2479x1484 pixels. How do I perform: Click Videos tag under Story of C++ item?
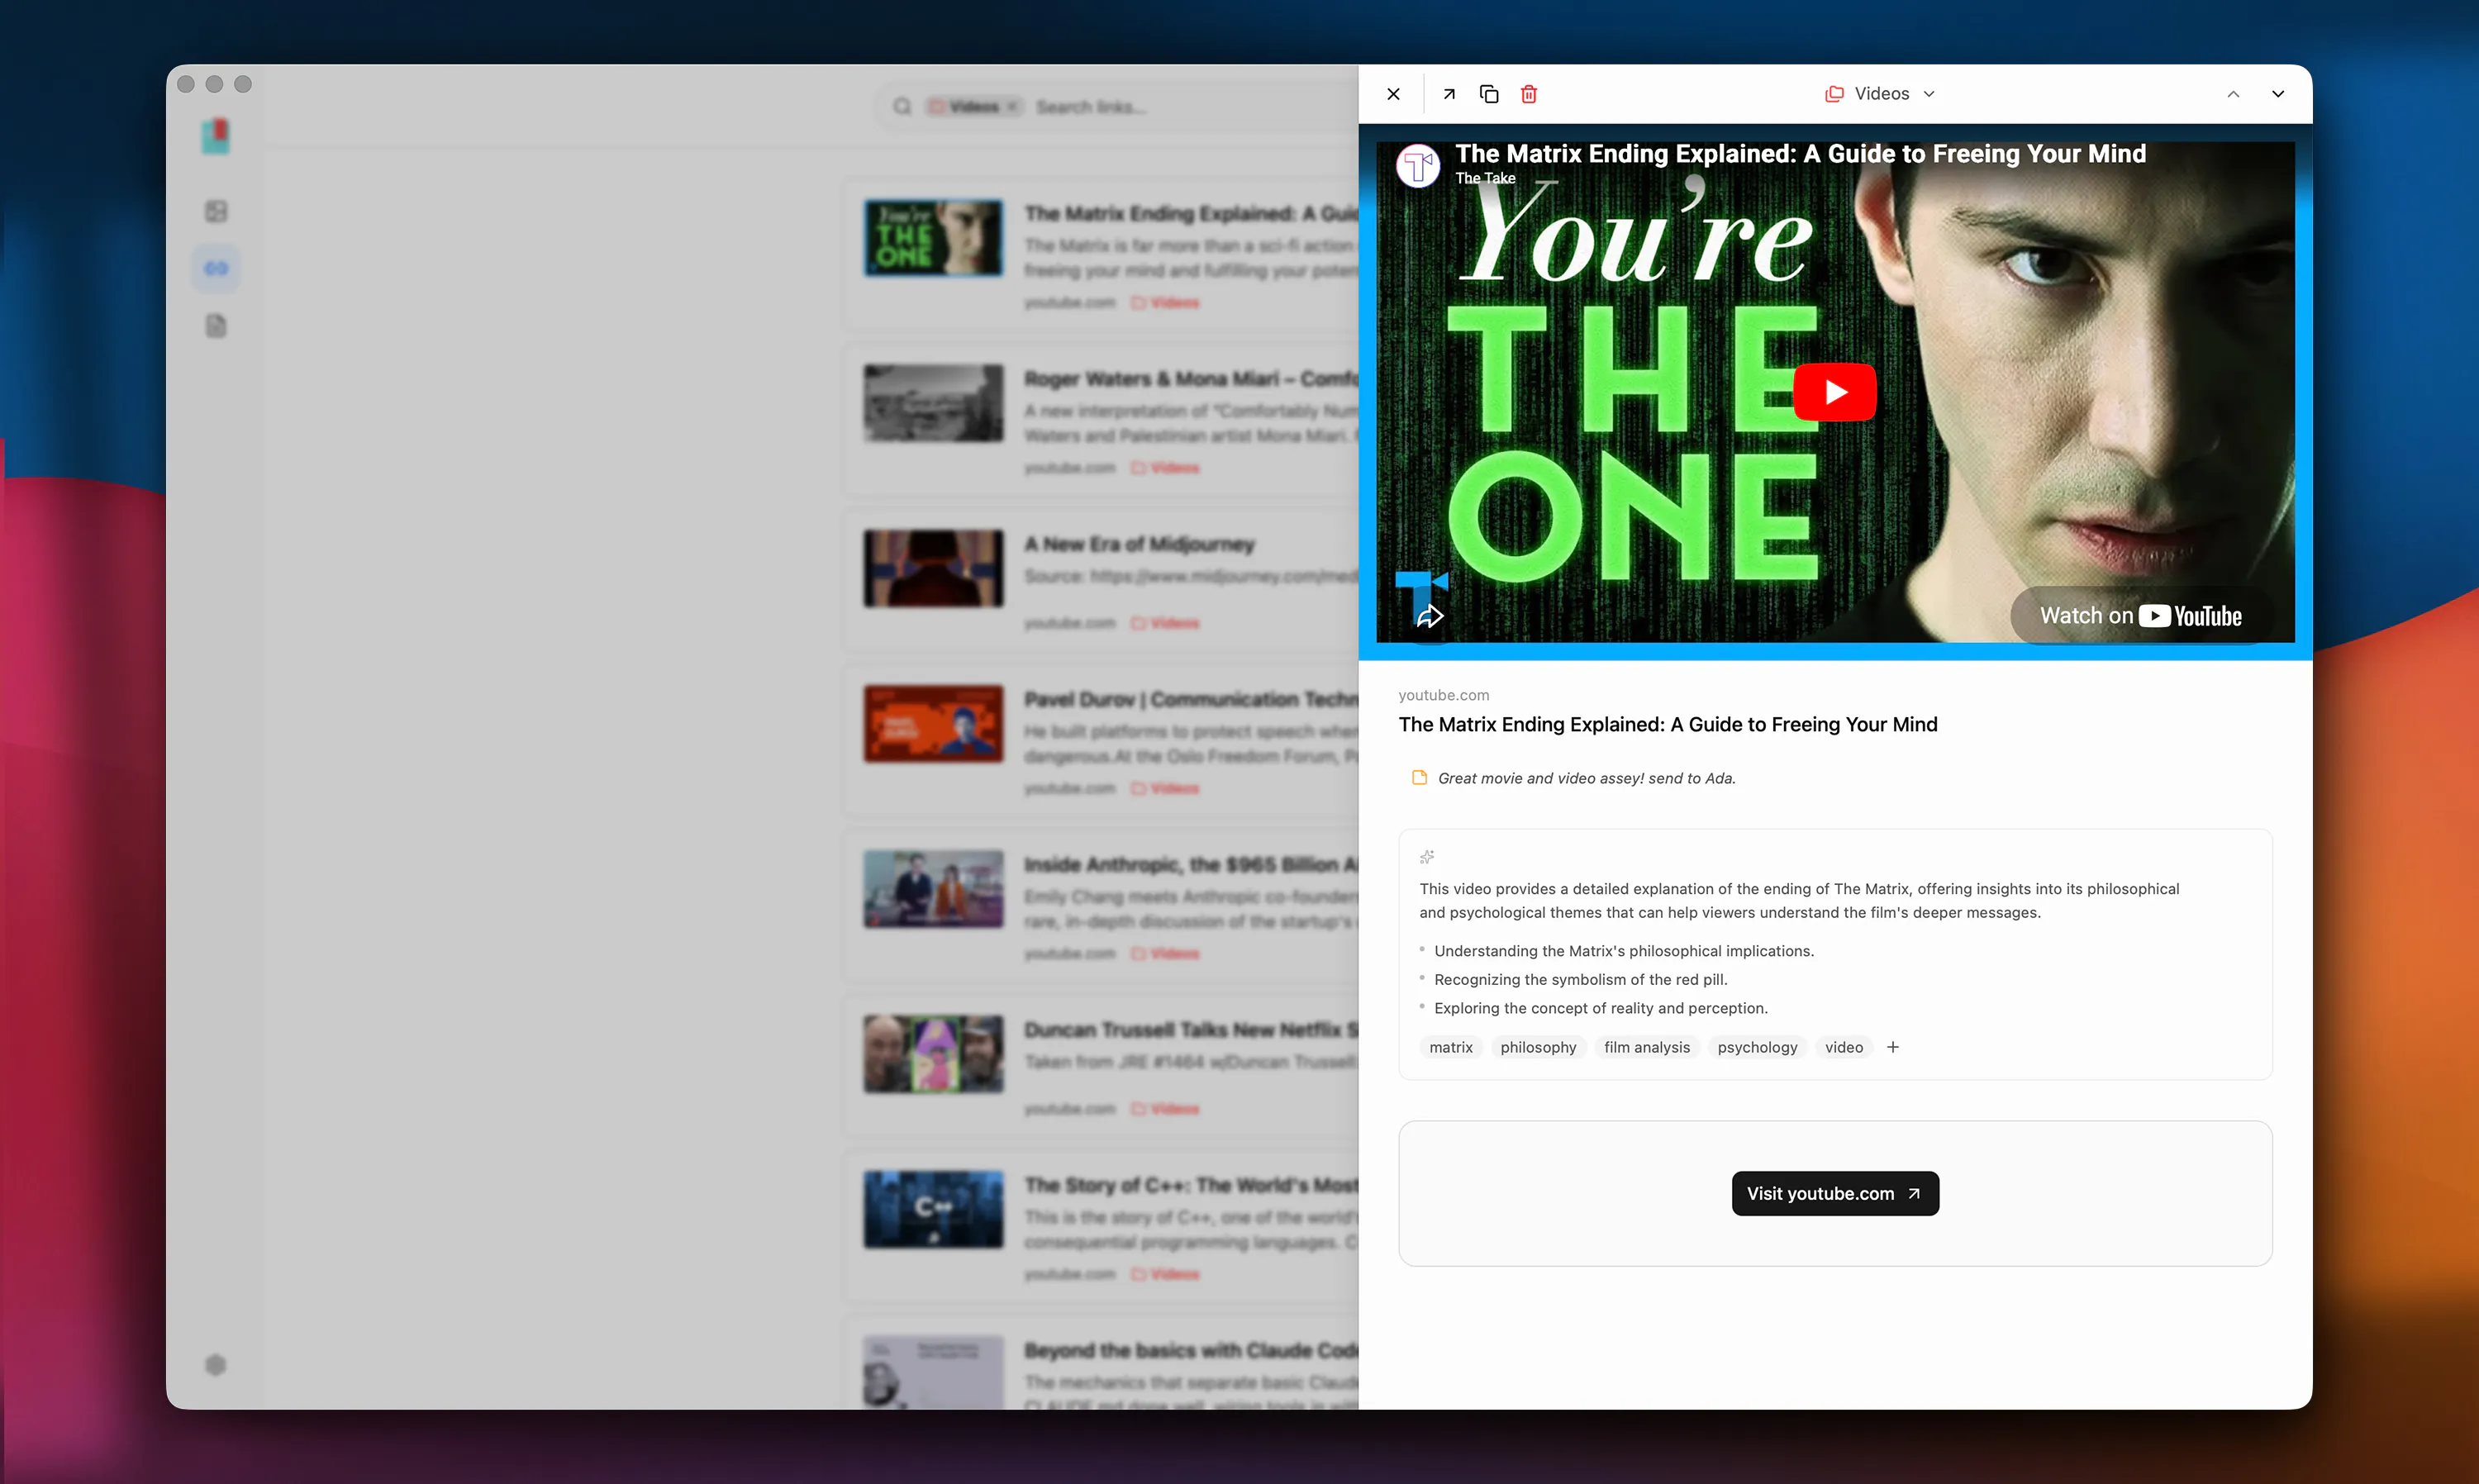click(x=1165, y=1274)
